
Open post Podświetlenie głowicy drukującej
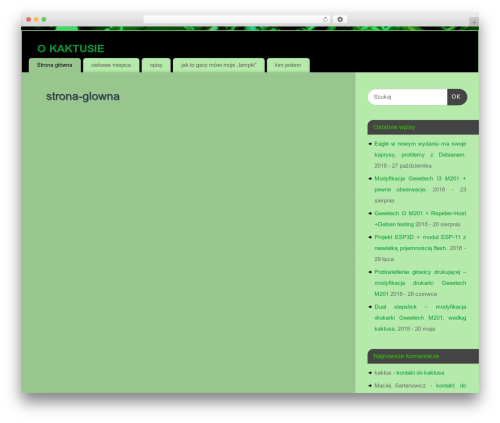tap(420, 283)
